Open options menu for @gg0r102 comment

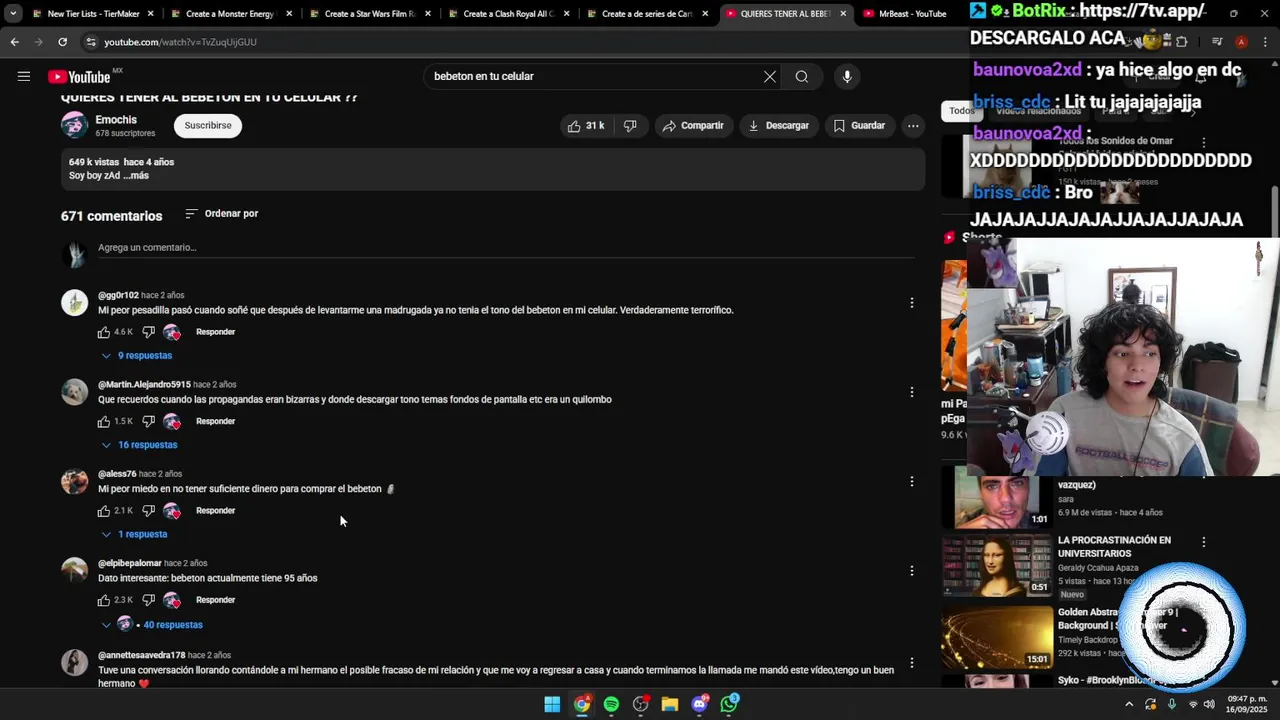coord(911,302)
